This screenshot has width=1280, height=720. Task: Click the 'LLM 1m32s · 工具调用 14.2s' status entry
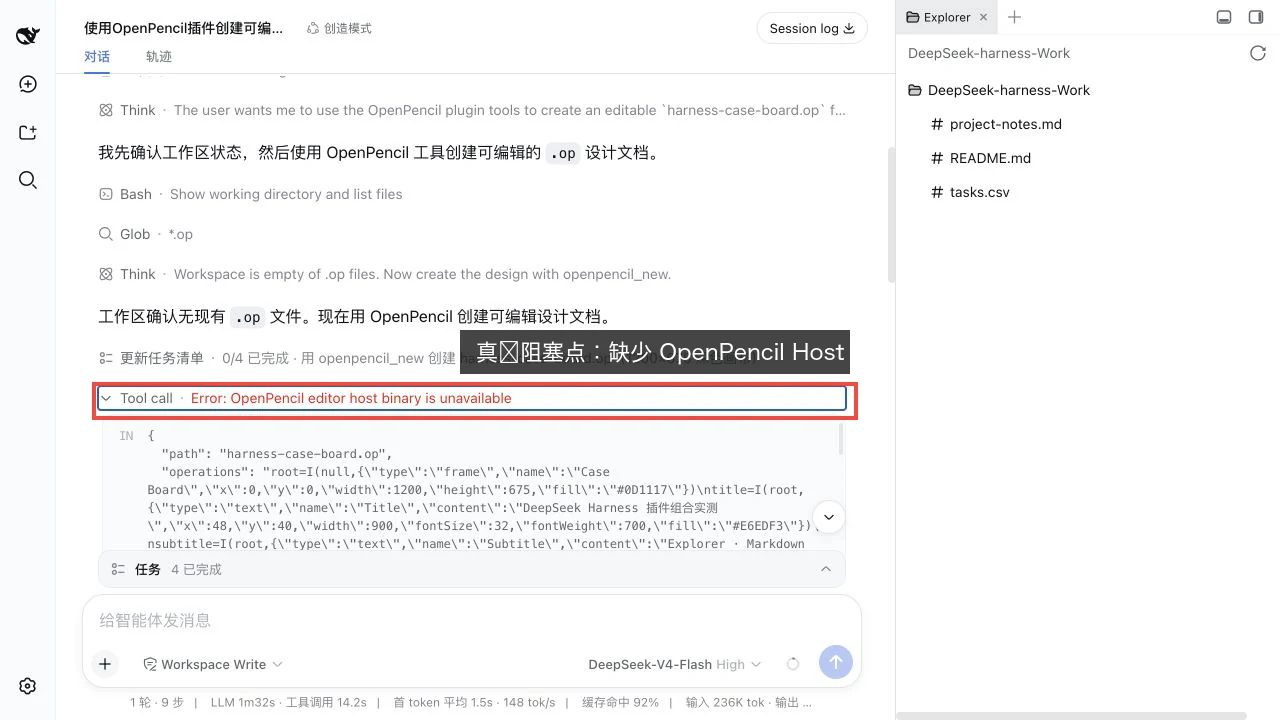tap(289, 703)
